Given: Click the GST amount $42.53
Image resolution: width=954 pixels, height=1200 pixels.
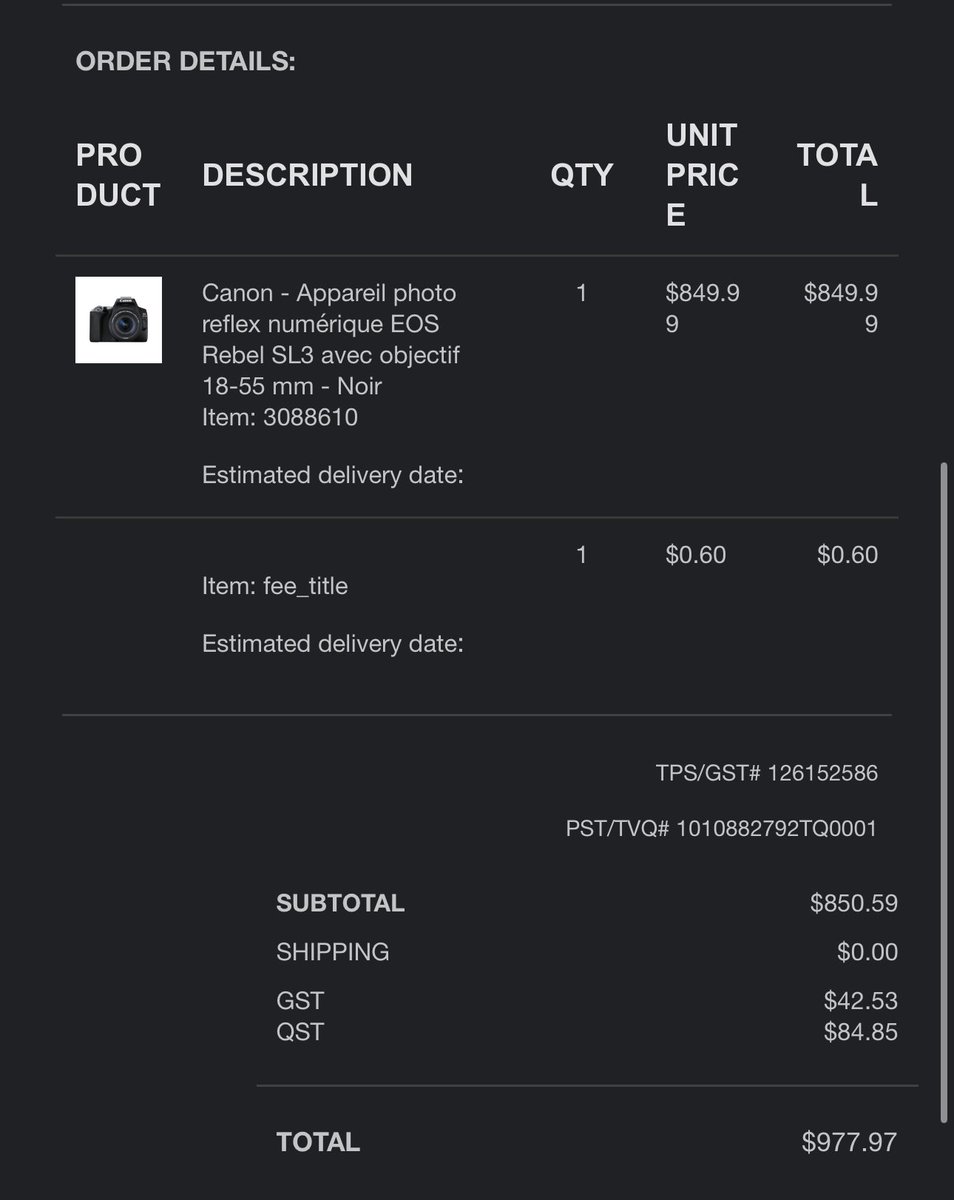Looking at the screenshot, I should click(861, 1001).
